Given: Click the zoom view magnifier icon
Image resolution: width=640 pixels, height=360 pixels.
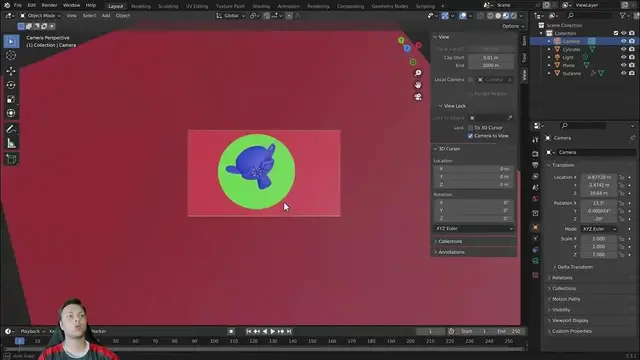Looking at the screenshot, I should tap(418, 73).
